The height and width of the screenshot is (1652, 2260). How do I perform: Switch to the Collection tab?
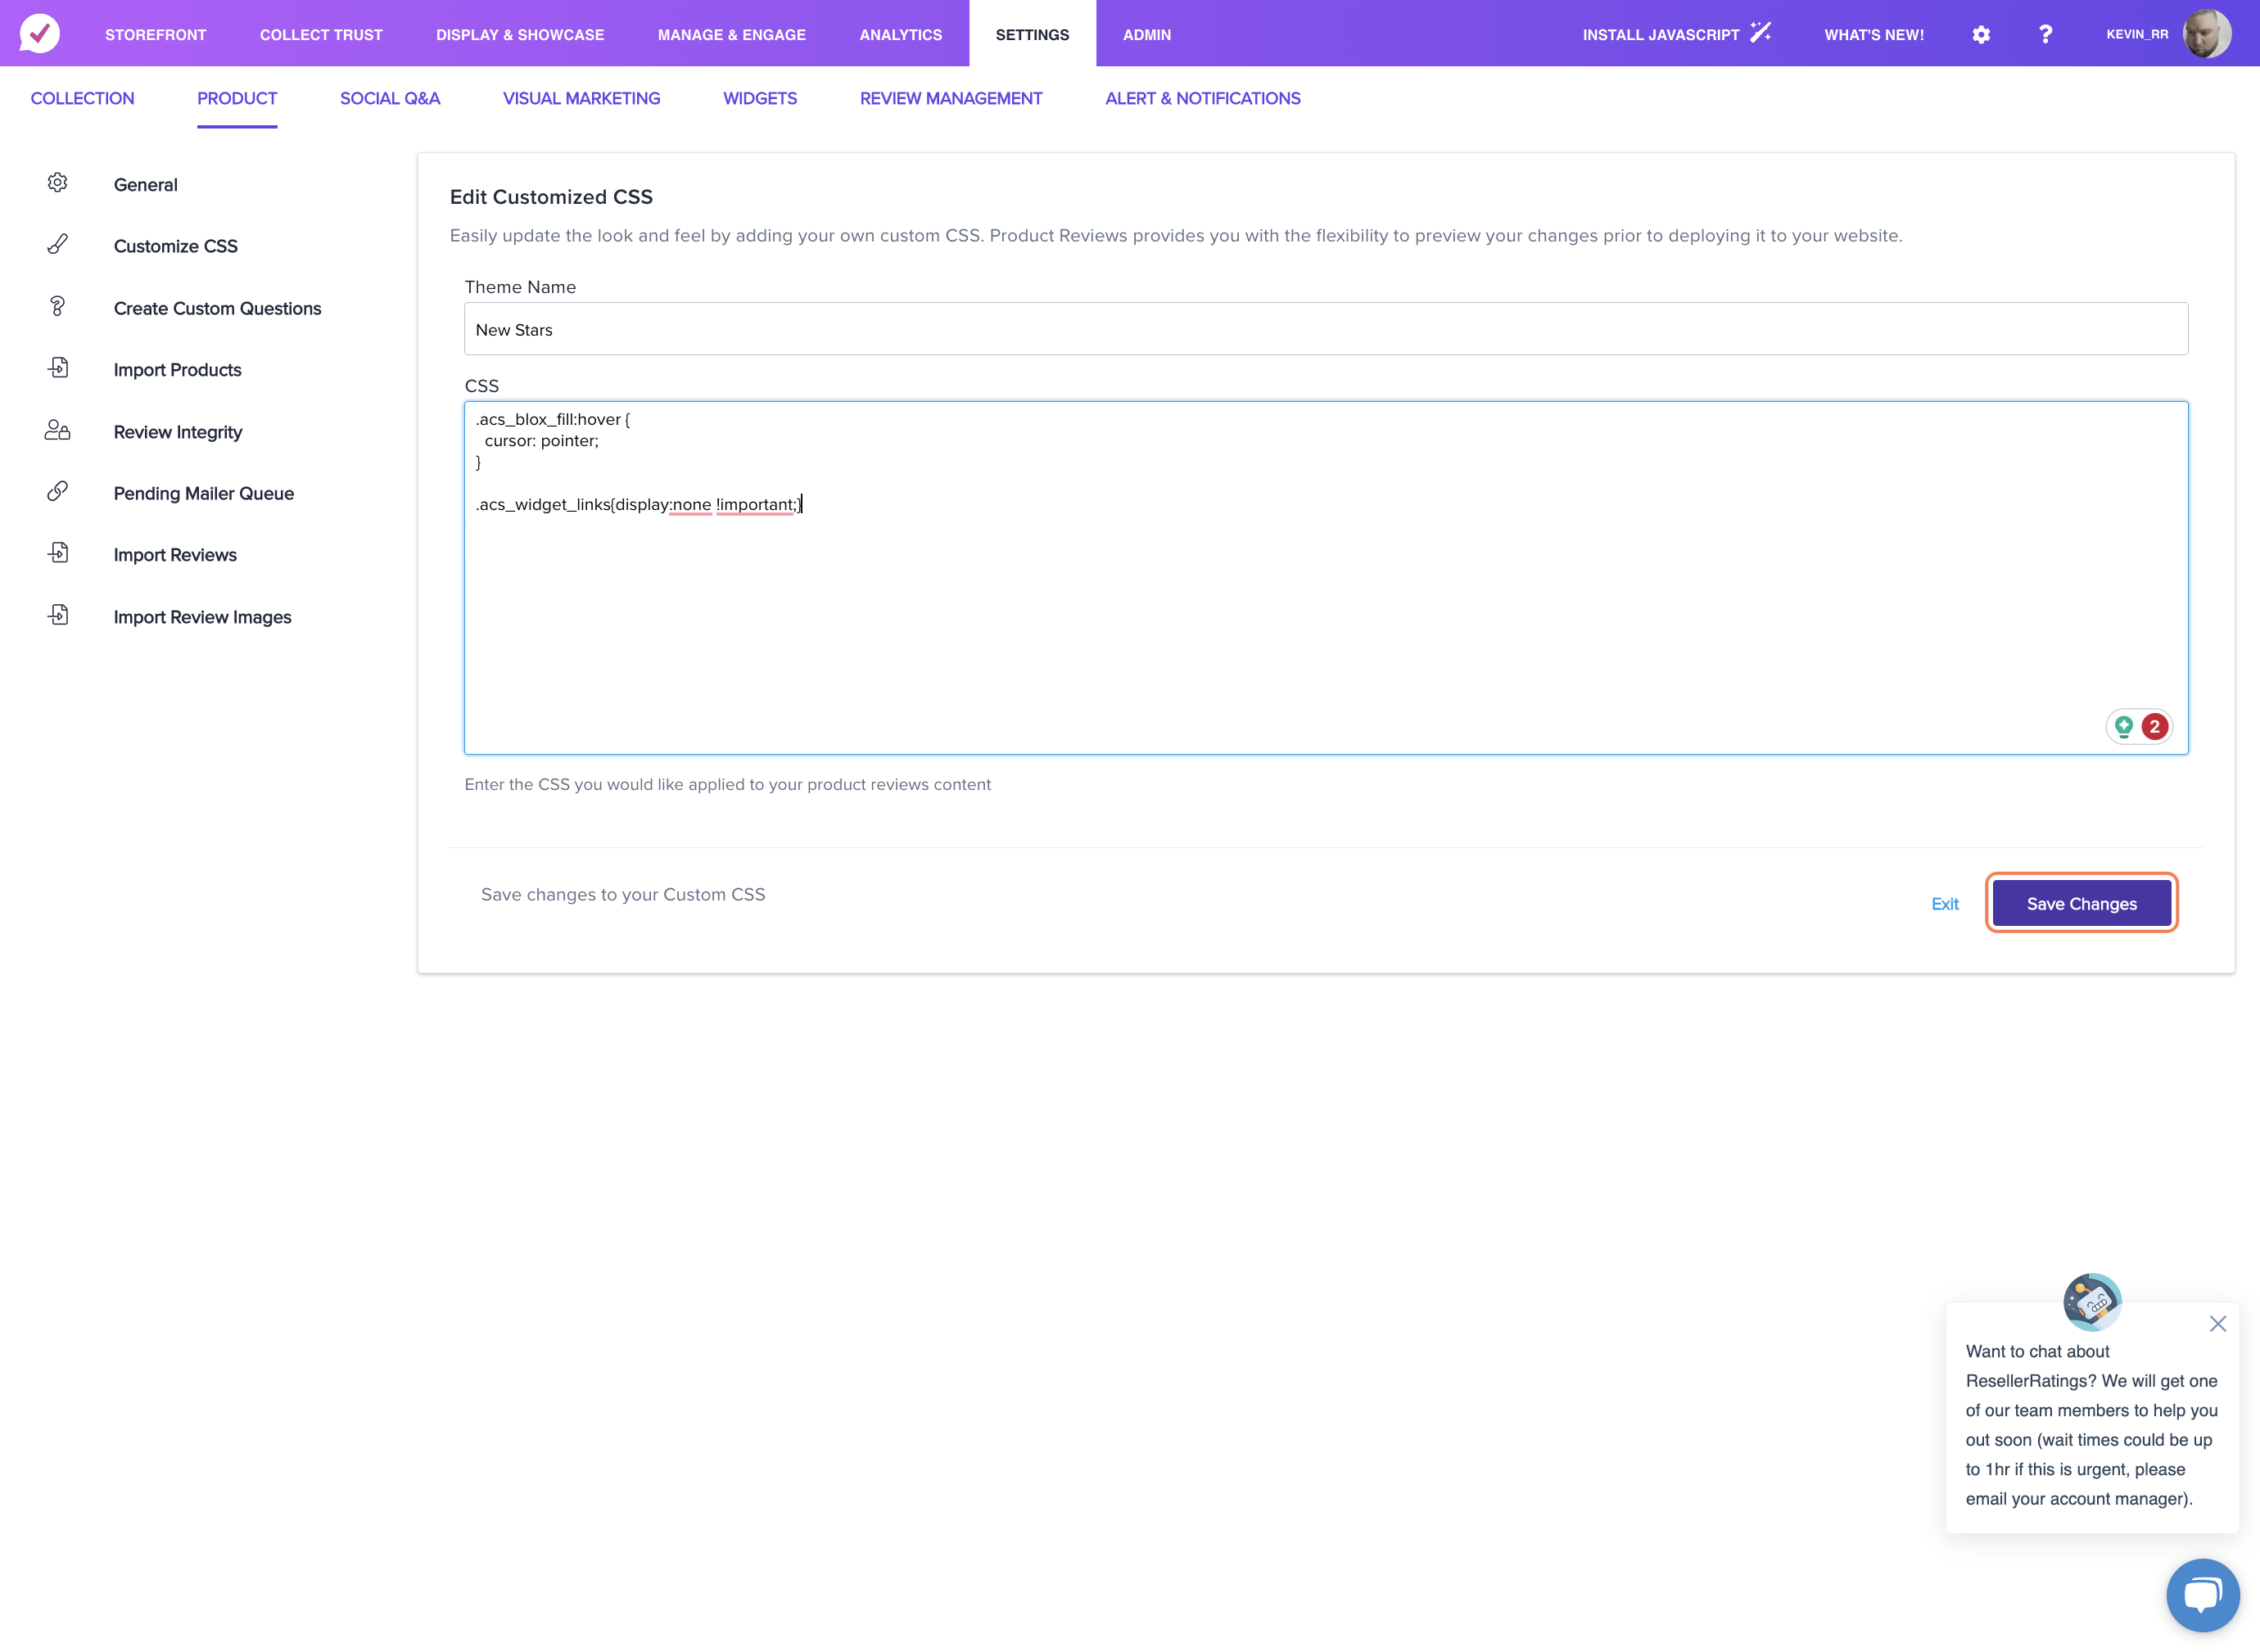click(x=83, y=98)
